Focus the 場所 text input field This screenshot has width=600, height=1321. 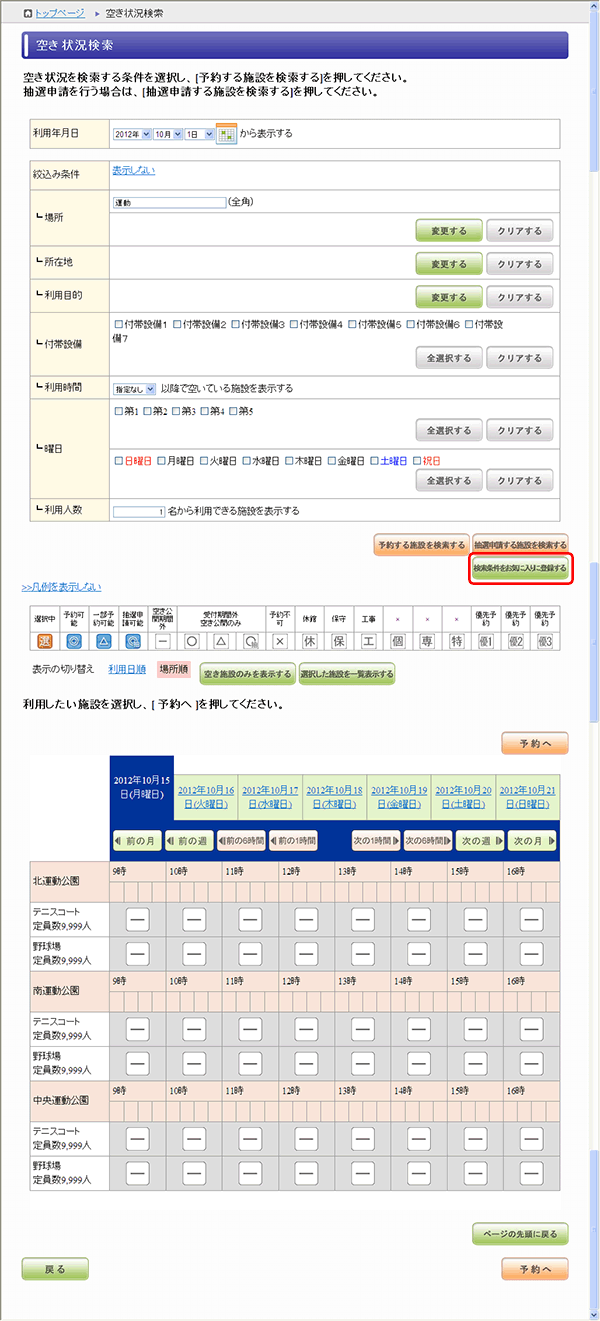170,202
